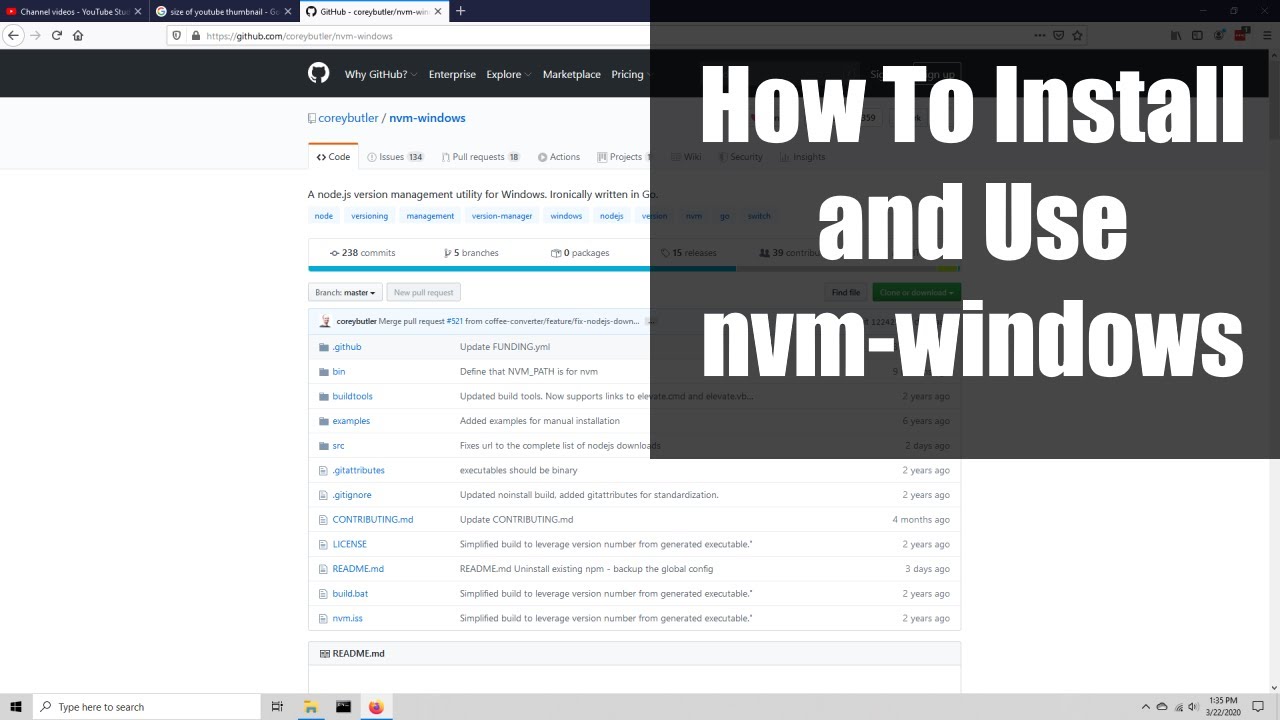Click the version-manager topic tag
Image resolution: width=1280 pixels, height=720 pixels.
pyautogui.click(x=502, y=216)
